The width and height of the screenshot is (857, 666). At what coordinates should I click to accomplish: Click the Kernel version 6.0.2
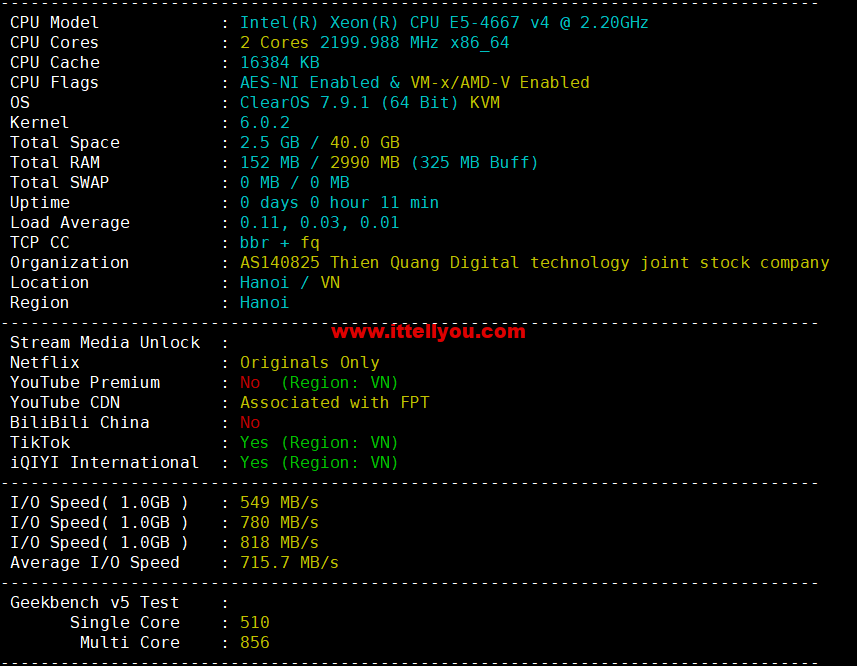(x=264, y=122)
